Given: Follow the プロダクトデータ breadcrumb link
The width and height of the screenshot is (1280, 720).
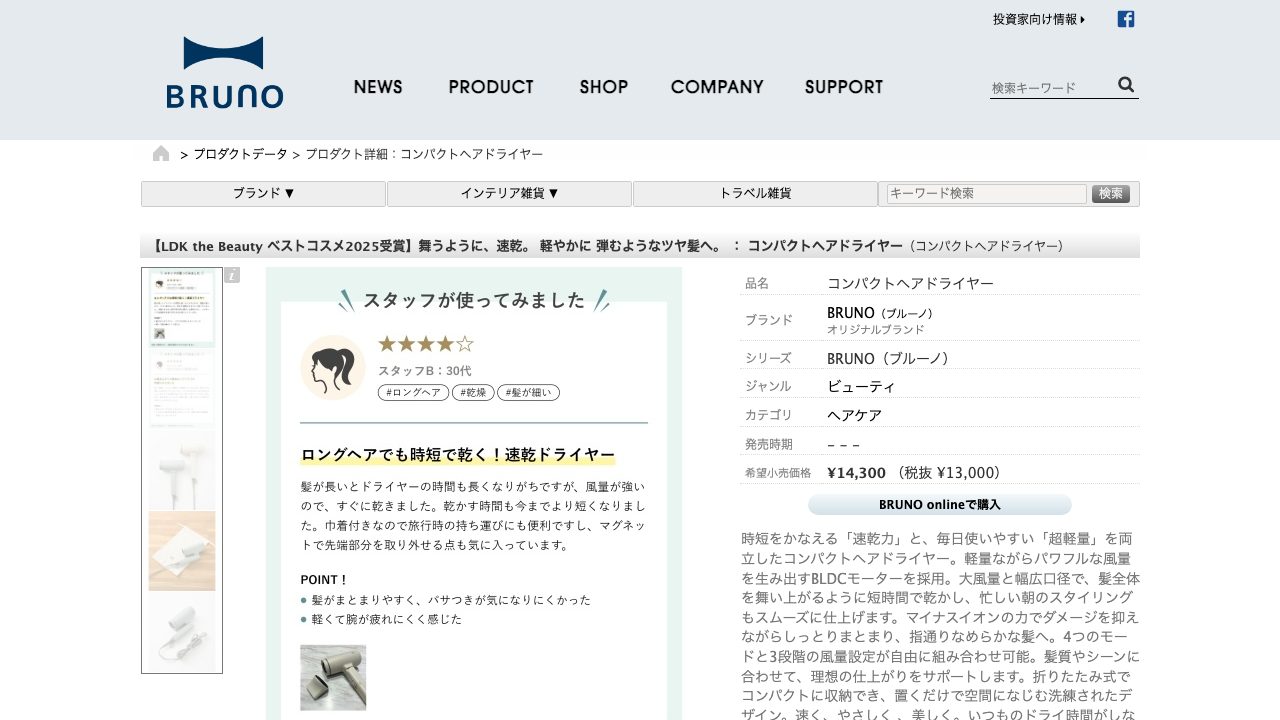Looking at the screenshot, I should point(240,154).
